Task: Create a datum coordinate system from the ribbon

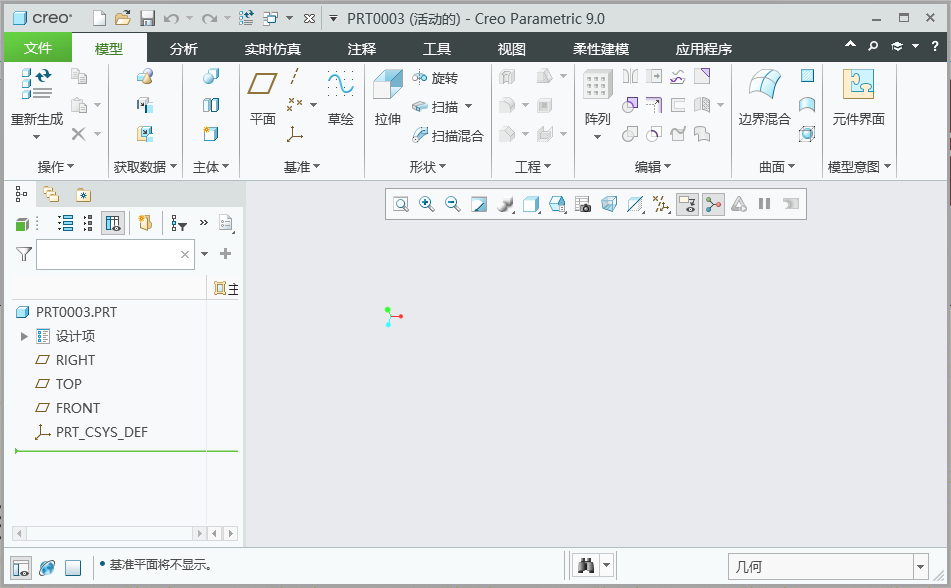Action: pos(295,133)
